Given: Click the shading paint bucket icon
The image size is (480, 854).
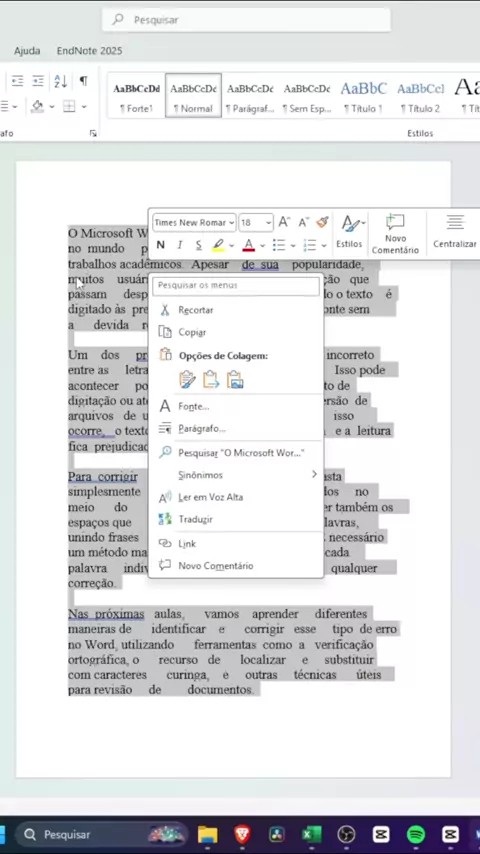Looking at the screenshot, I should (37, 106).
